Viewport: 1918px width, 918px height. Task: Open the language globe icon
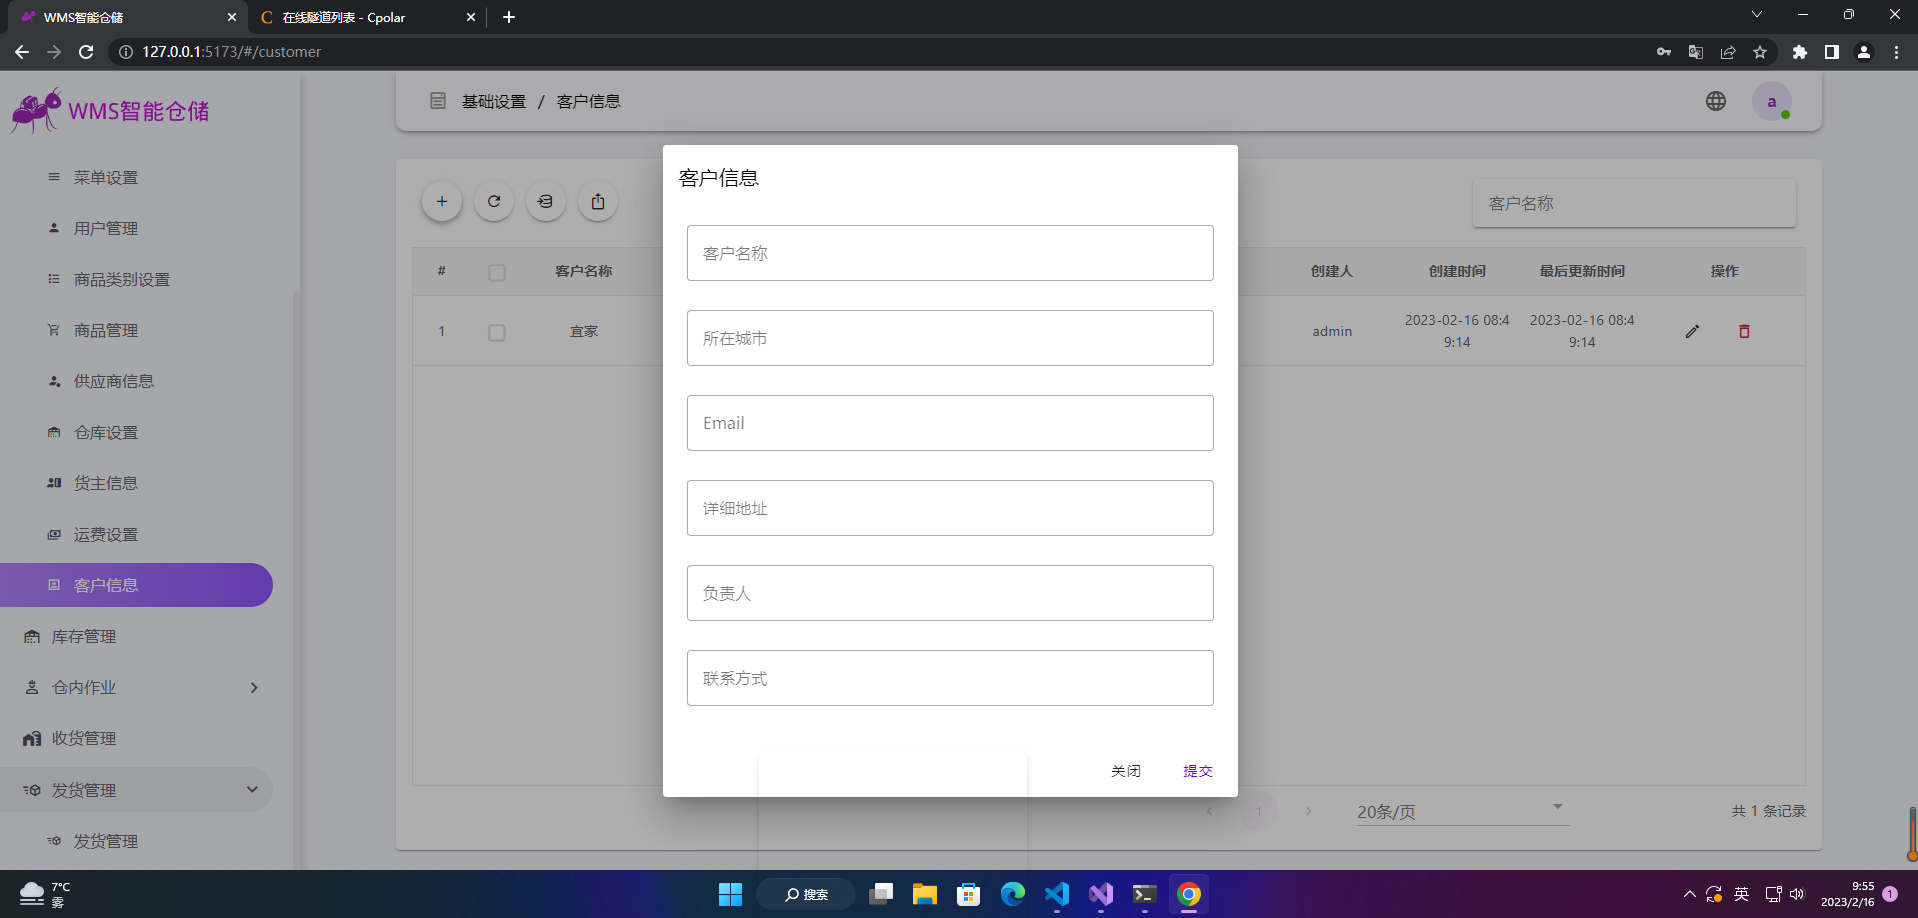(x=1716, y=101)
